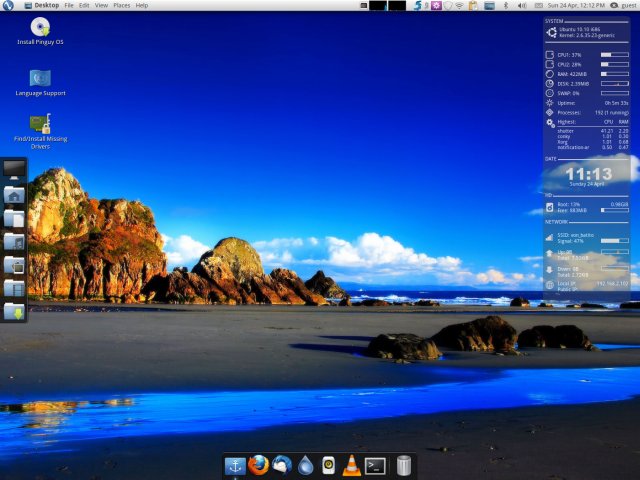Open the guest user session menu

[624, 5]
